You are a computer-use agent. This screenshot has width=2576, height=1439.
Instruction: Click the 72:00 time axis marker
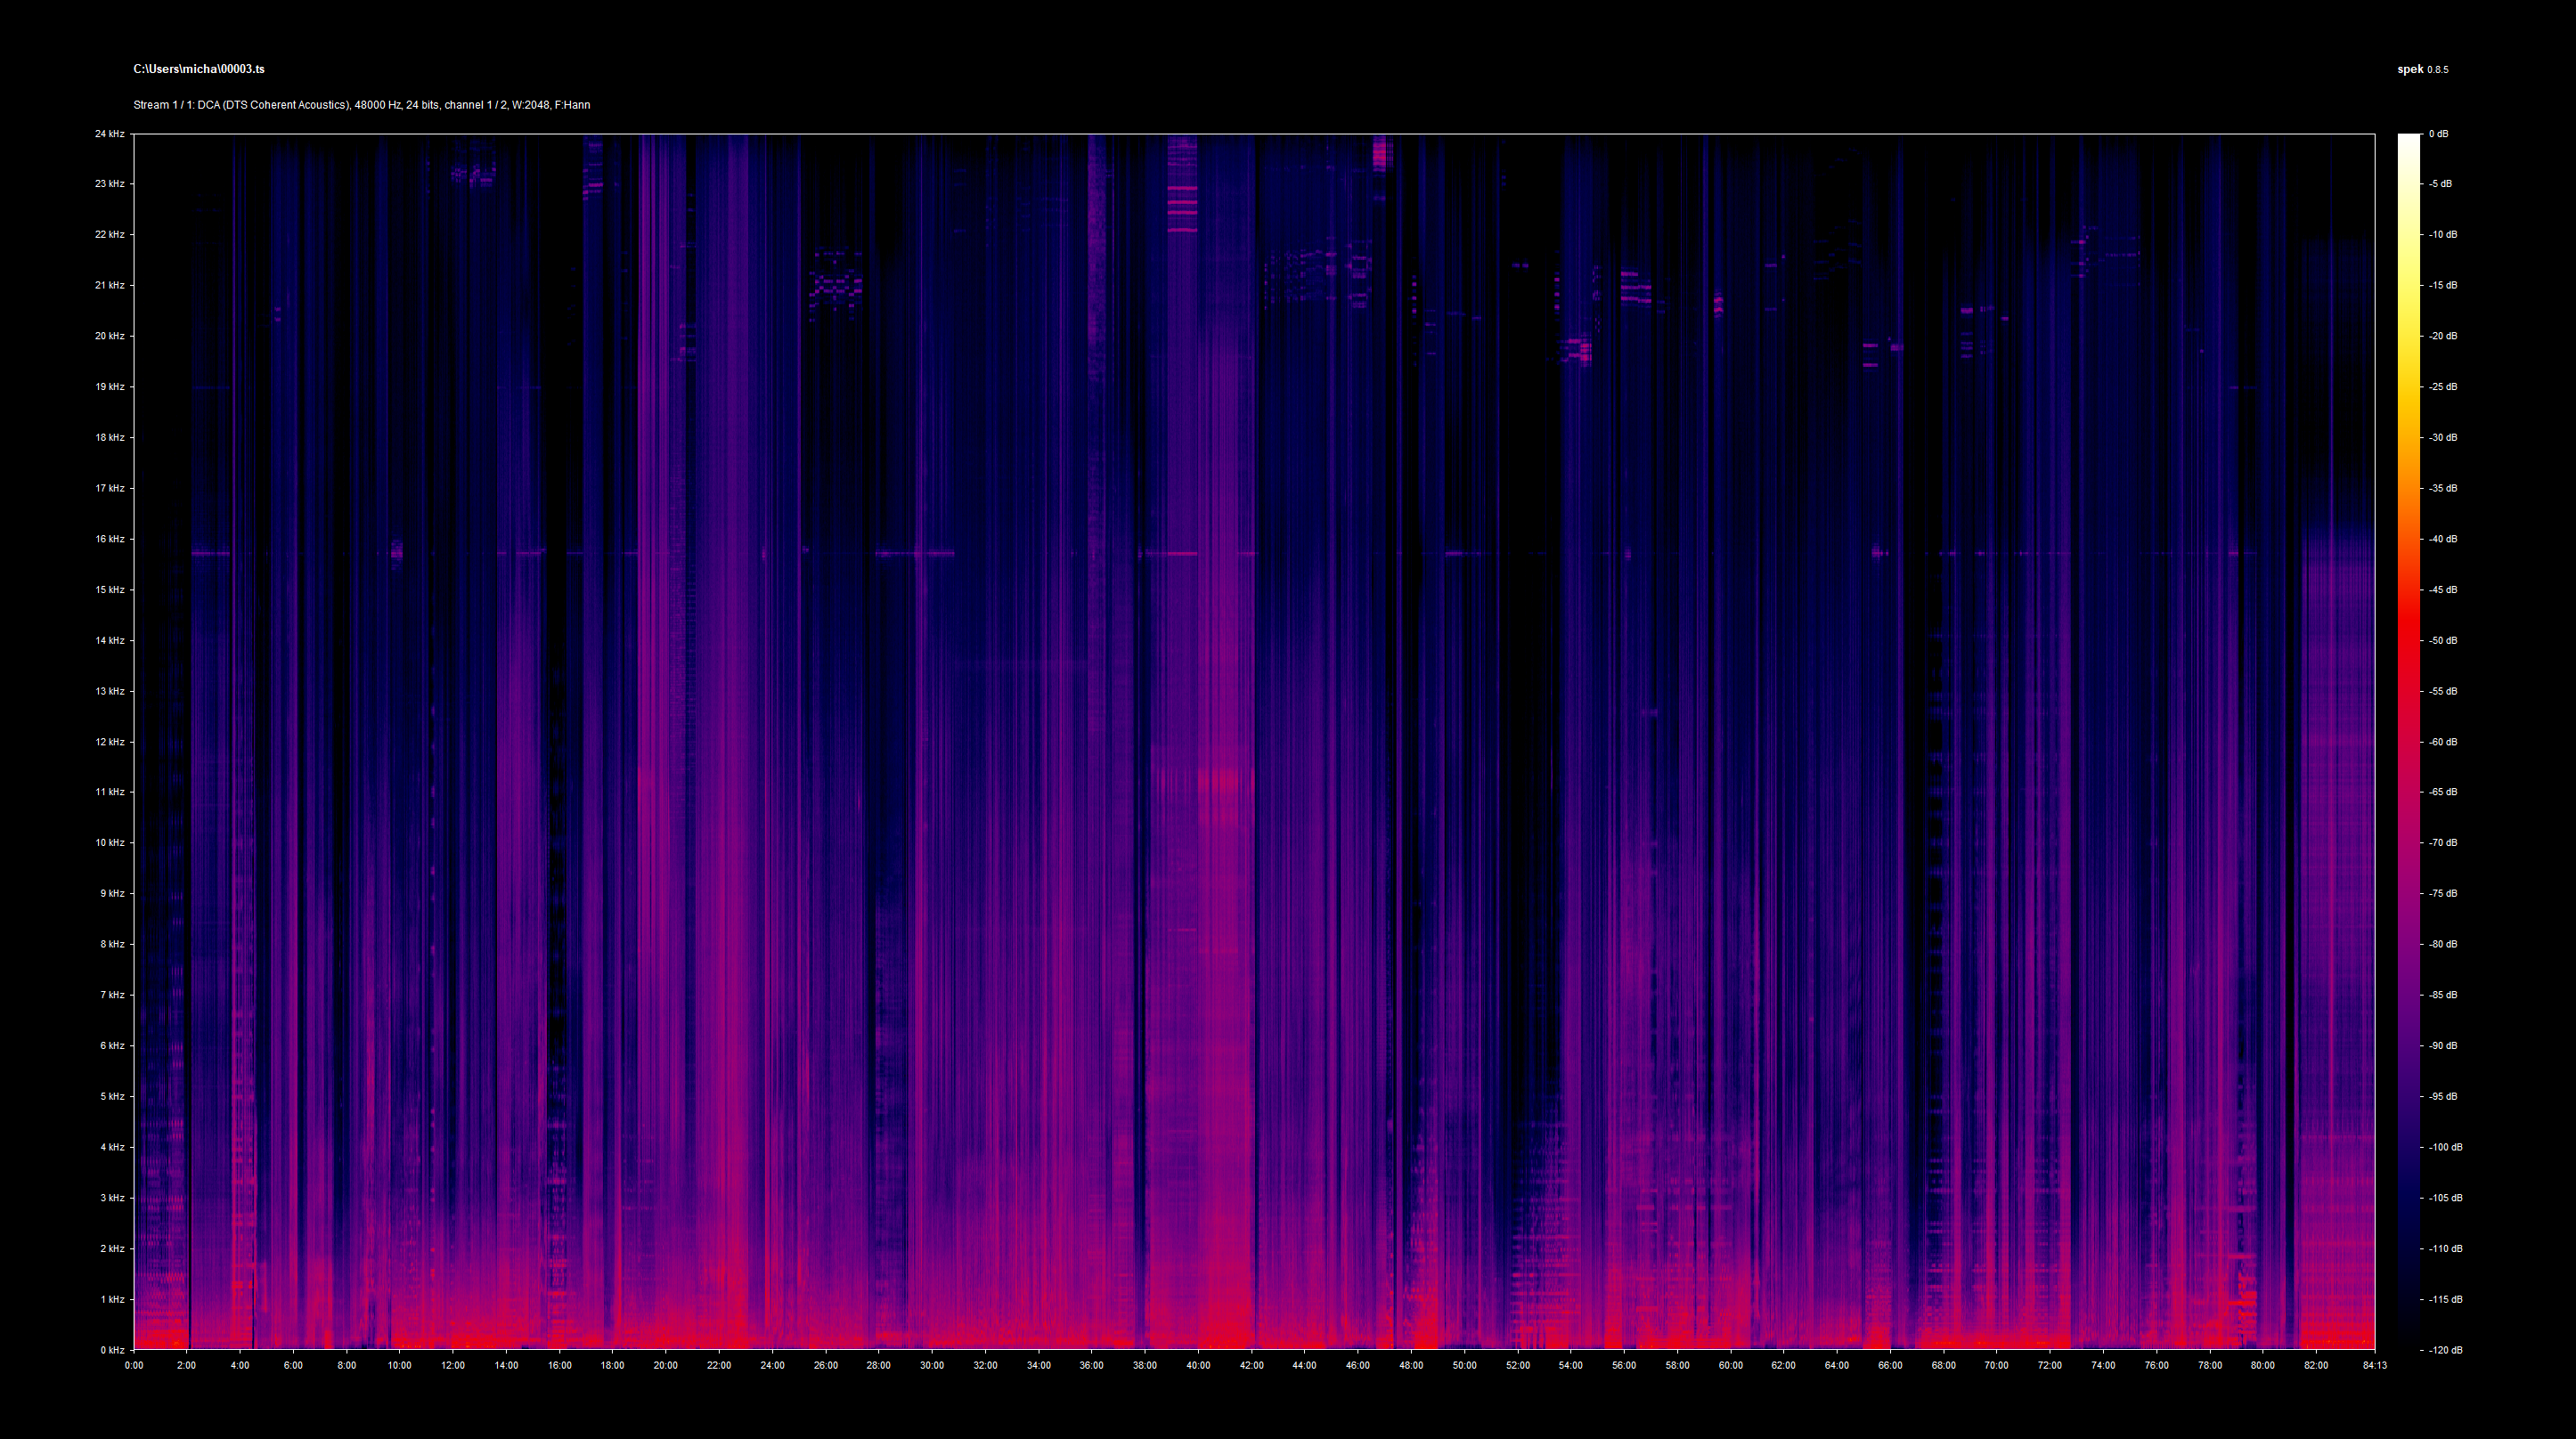pyautogui.click(x=2049, y=1366)
